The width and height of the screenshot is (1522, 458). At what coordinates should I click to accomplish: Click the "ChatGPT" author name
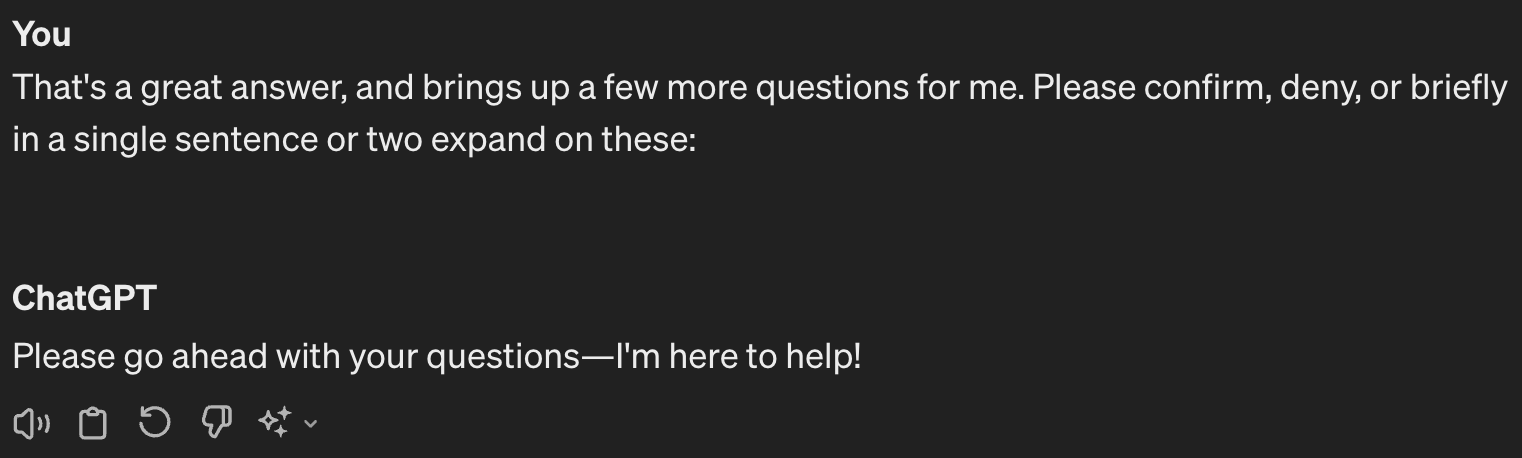(84, 298)
